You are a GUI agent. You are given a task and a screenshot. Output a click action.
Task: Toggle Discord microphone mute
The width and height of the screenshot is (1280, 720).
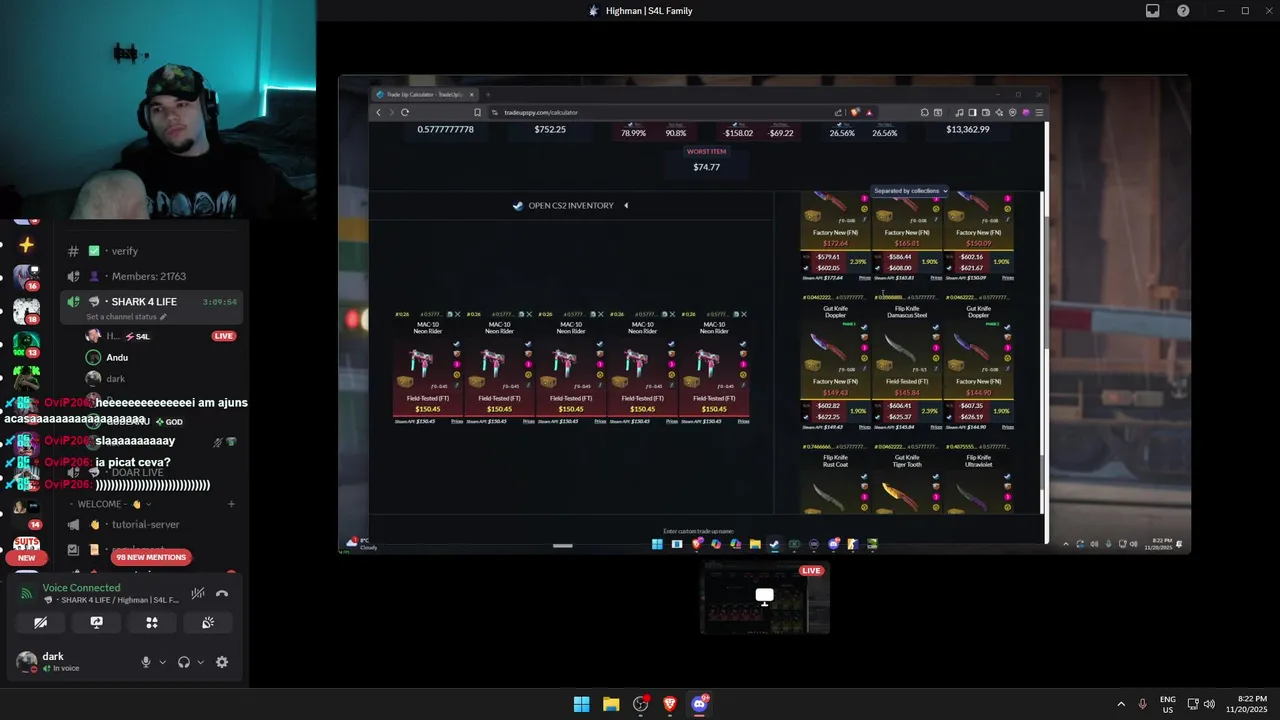click(146, 662)
